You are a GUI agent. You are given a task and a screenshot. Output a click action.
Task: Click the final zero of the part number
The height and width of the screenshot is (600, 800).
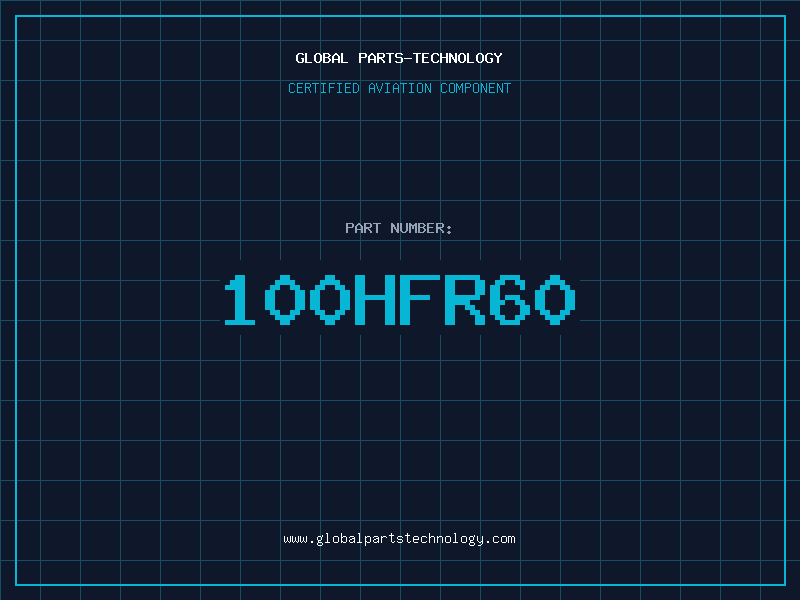(x=557, y=300)
